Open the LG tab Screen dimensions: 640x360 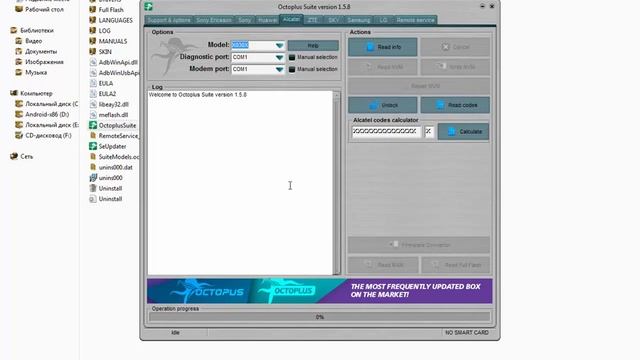click(383, 20)
